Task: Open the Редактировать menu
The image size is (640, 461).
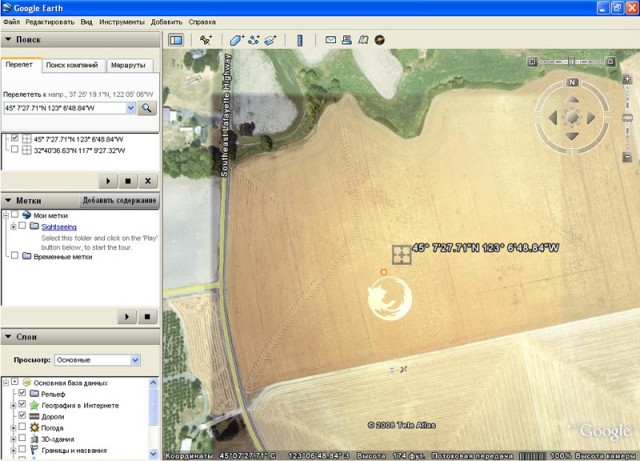Action: click(50, 22)
